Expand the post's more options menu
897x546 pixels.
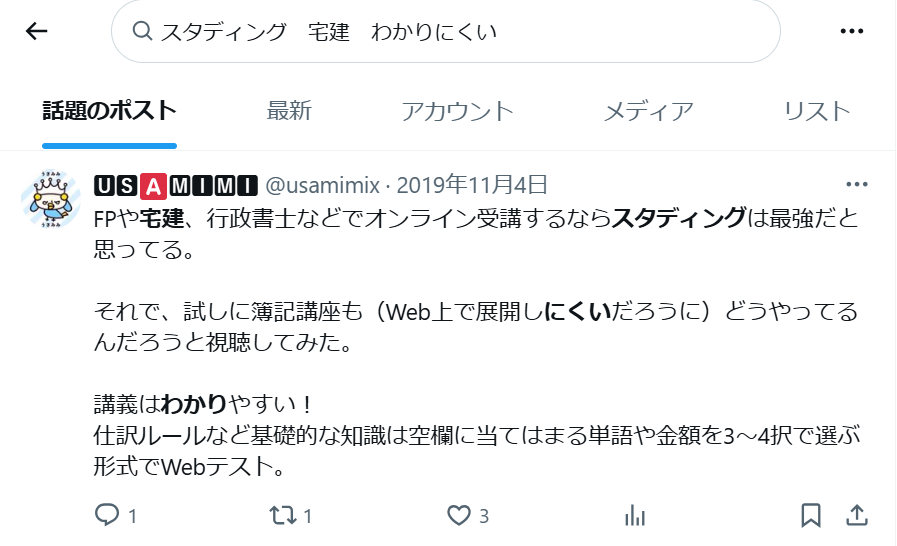pos(856,184)
